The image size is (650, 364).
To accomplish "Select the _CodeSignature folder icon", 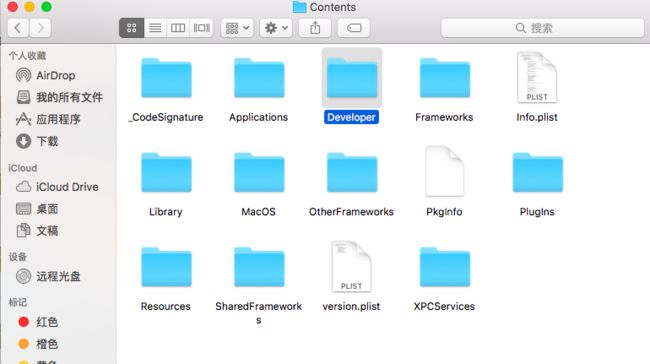I will click(x=166, y=78).
